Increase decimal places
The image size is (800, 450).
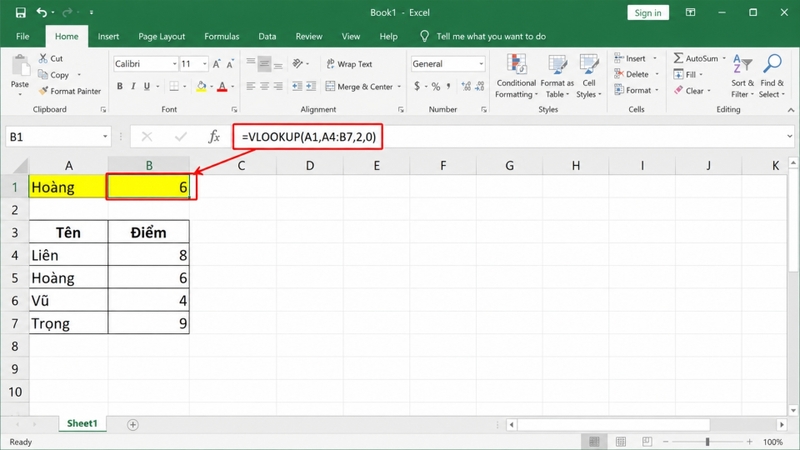[x=466, y=87]
